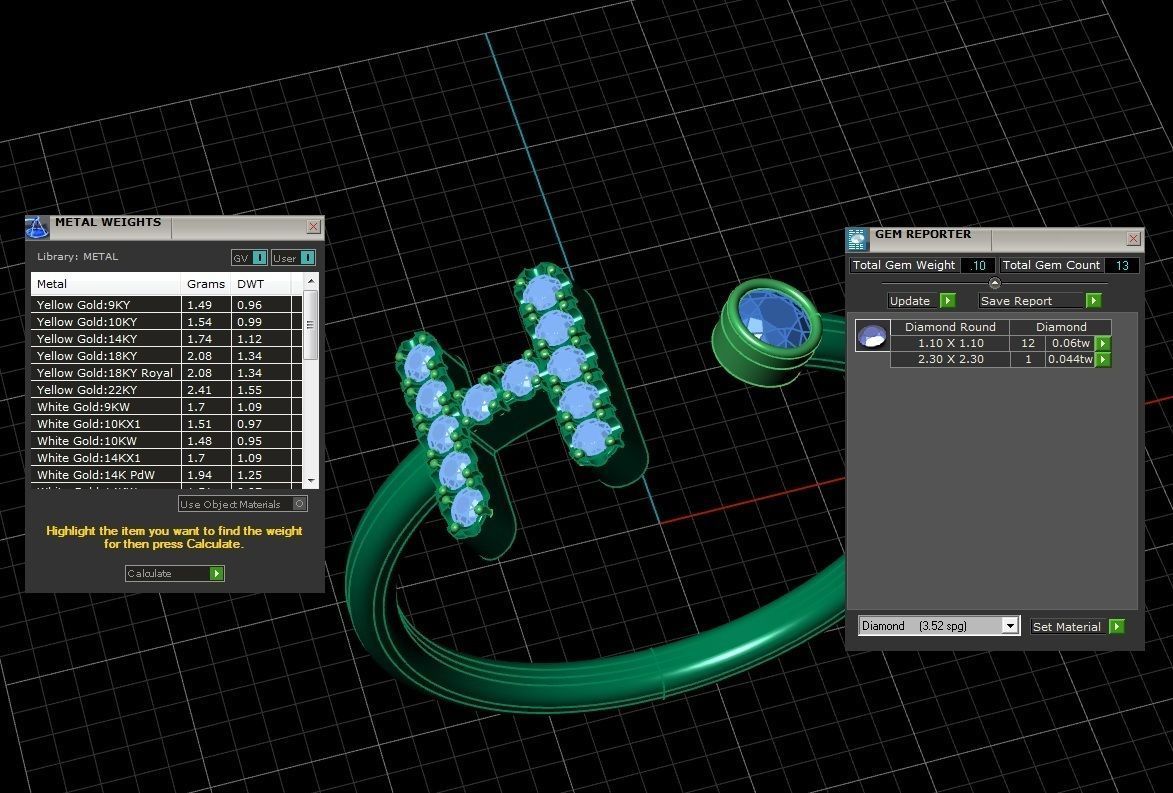Open the Diamond (3.52 spg) material dropdown
This screenshot has height=793, width=1173.
[x=1009, y=626]
